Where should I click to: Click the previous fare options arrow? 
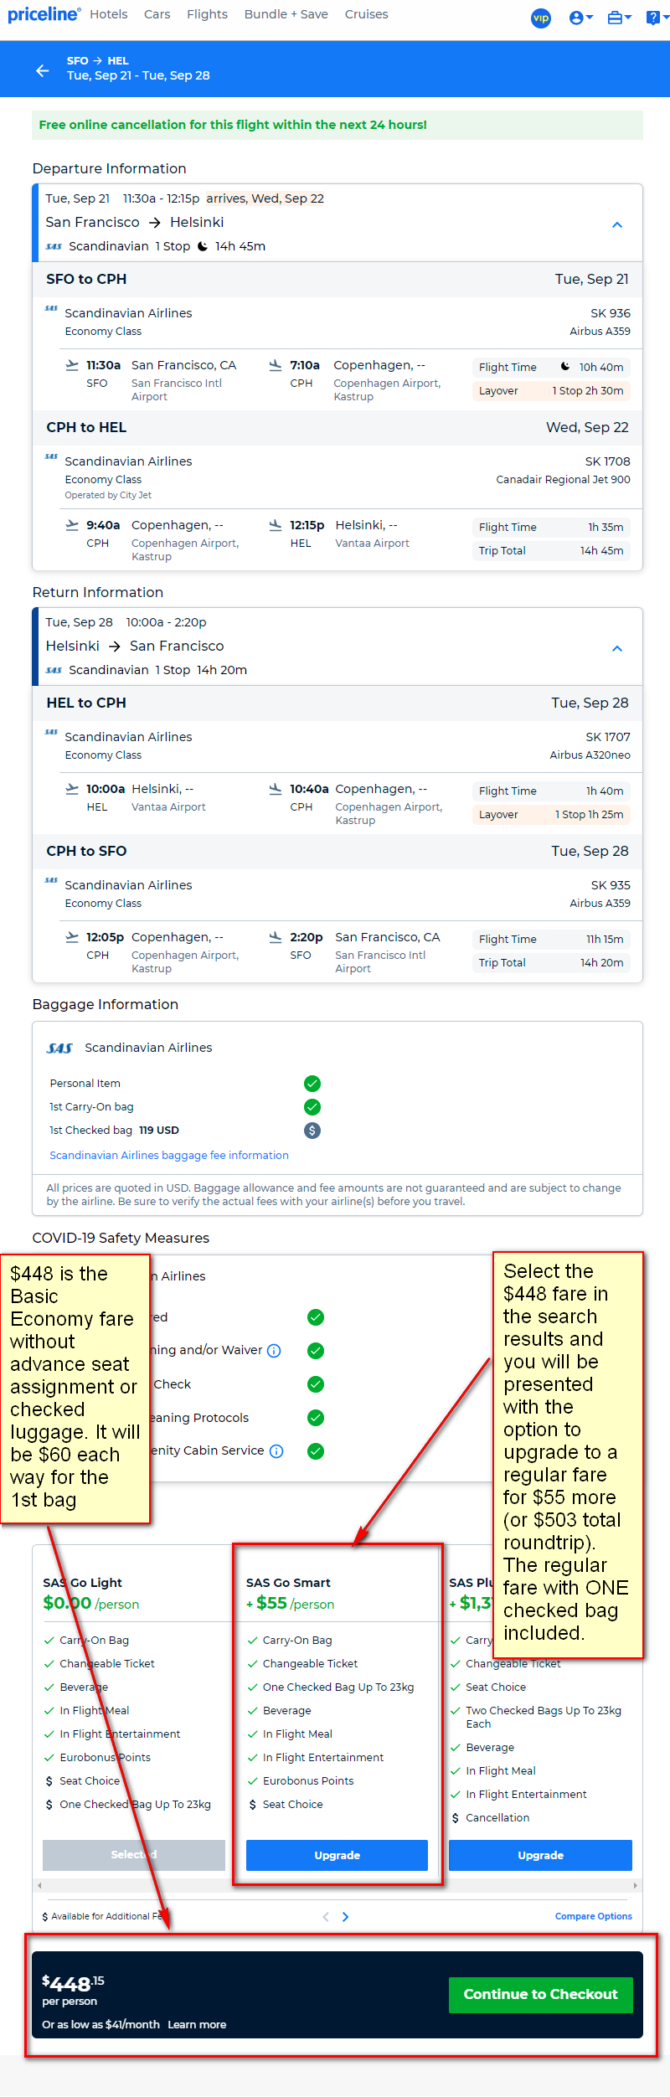(325, 1917)
